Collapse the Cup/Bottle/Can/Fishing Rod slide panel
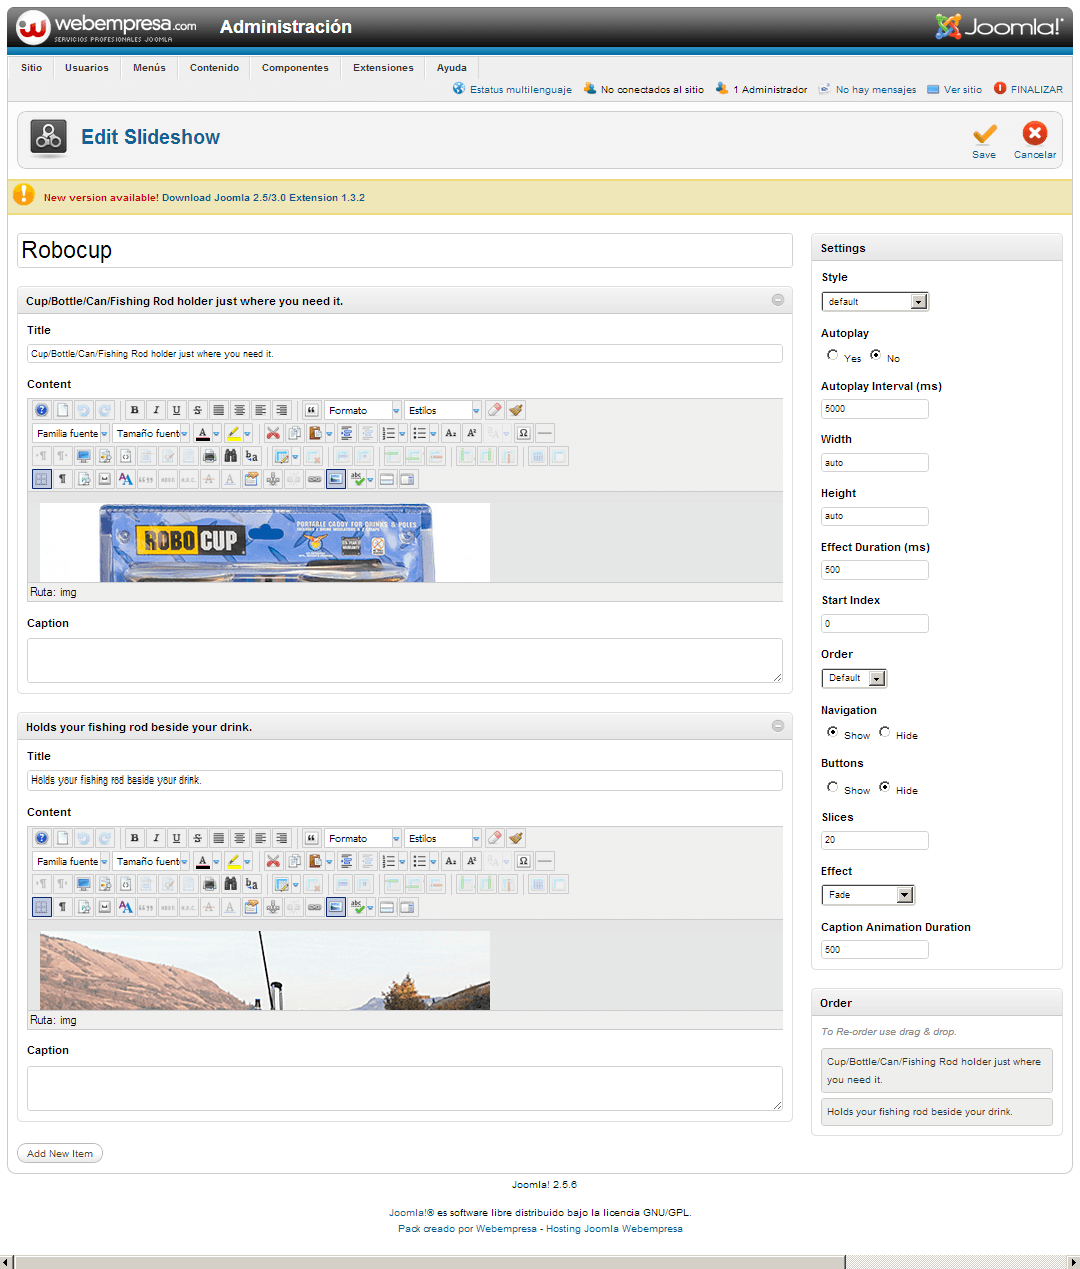 coord(778,300)
